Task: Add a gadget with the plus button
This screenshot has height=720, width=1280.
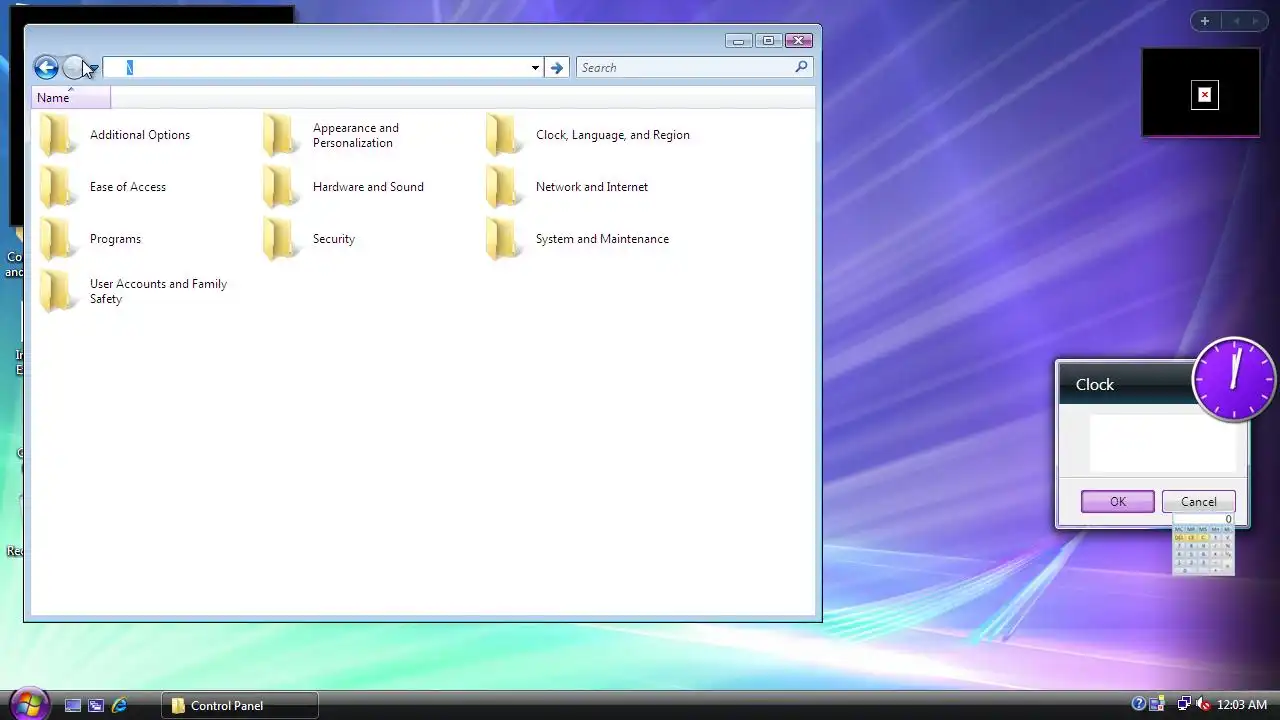Action: (x=1205, y=21)
